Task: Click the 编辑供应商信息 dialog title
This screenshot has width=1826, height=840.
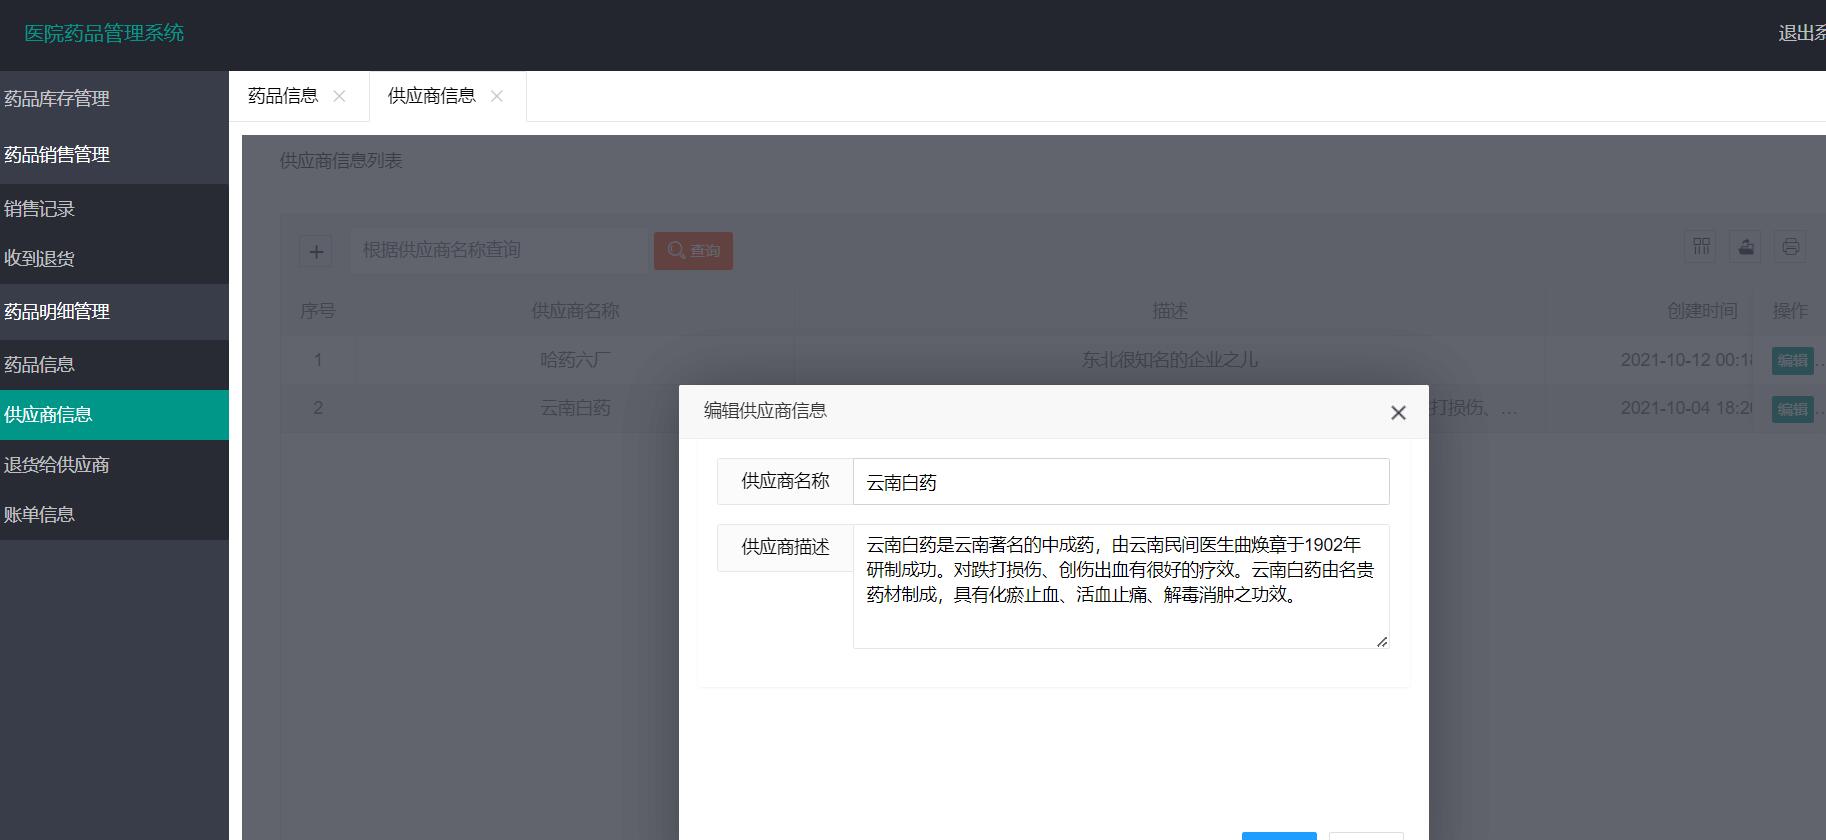Action: pos(765,411)
